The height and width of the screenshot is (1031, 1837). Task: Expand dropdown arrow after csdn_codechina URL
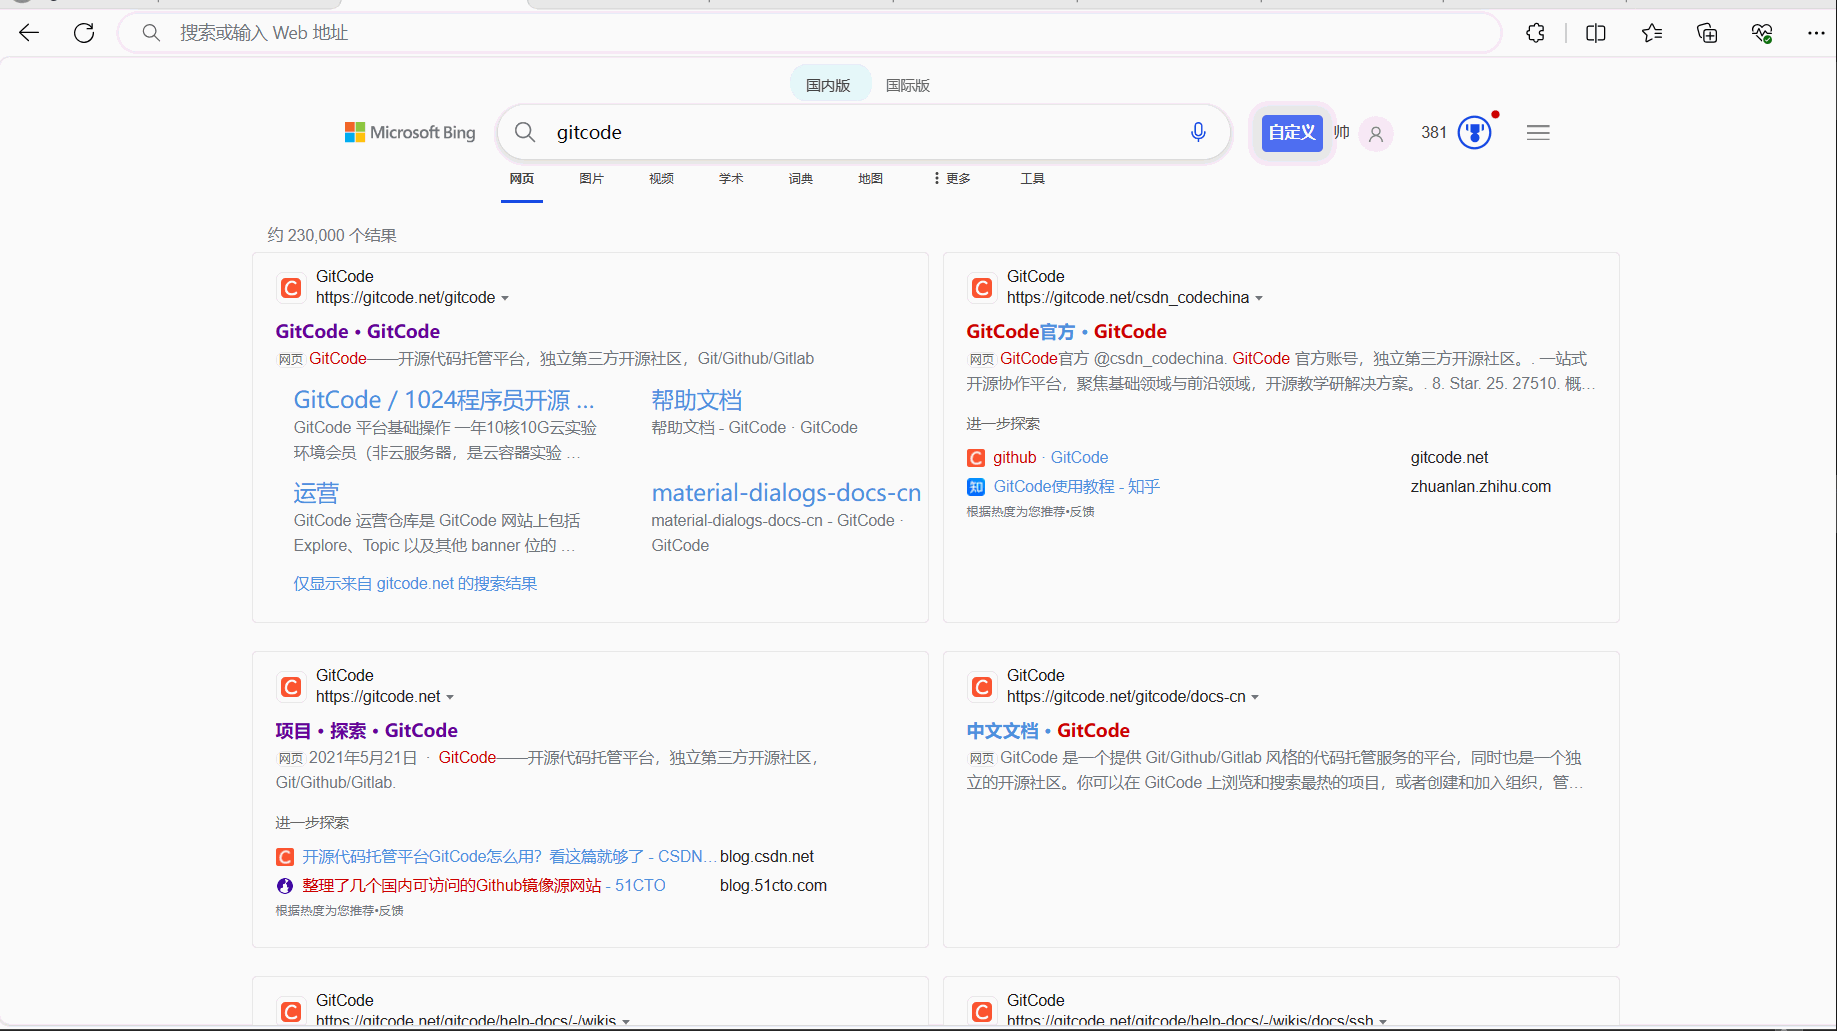click(1259, 298)
